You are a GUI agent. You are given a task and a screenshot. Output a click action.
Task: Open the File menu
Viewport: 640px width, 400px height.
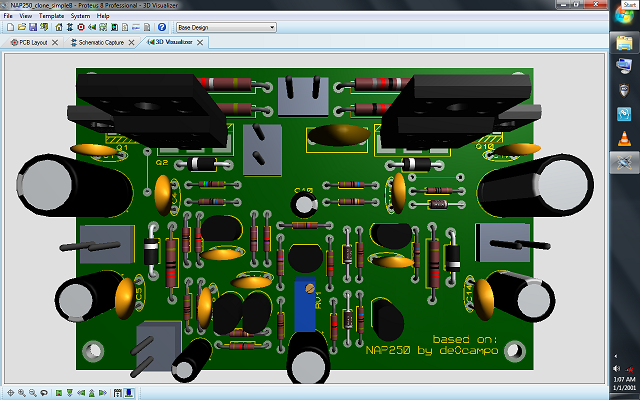pos(8,16)
